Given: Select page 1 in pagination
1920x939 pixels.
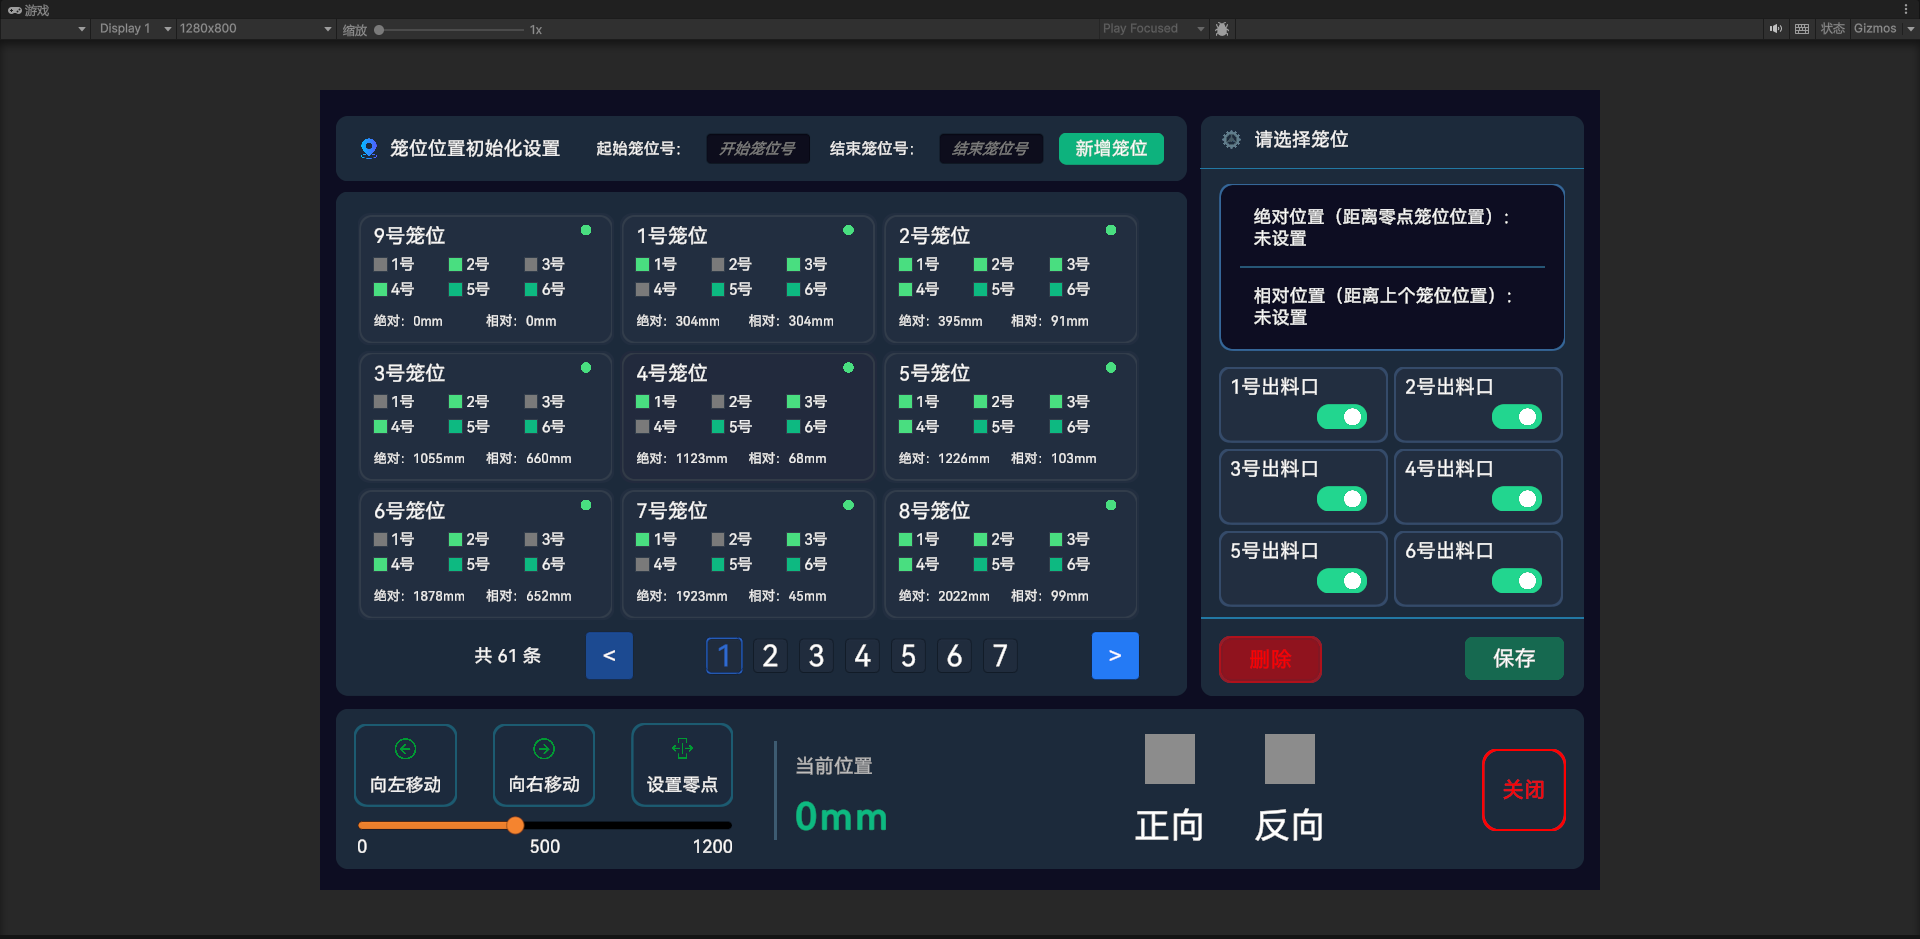Looking at the screenshot, I should pos(724,656).
